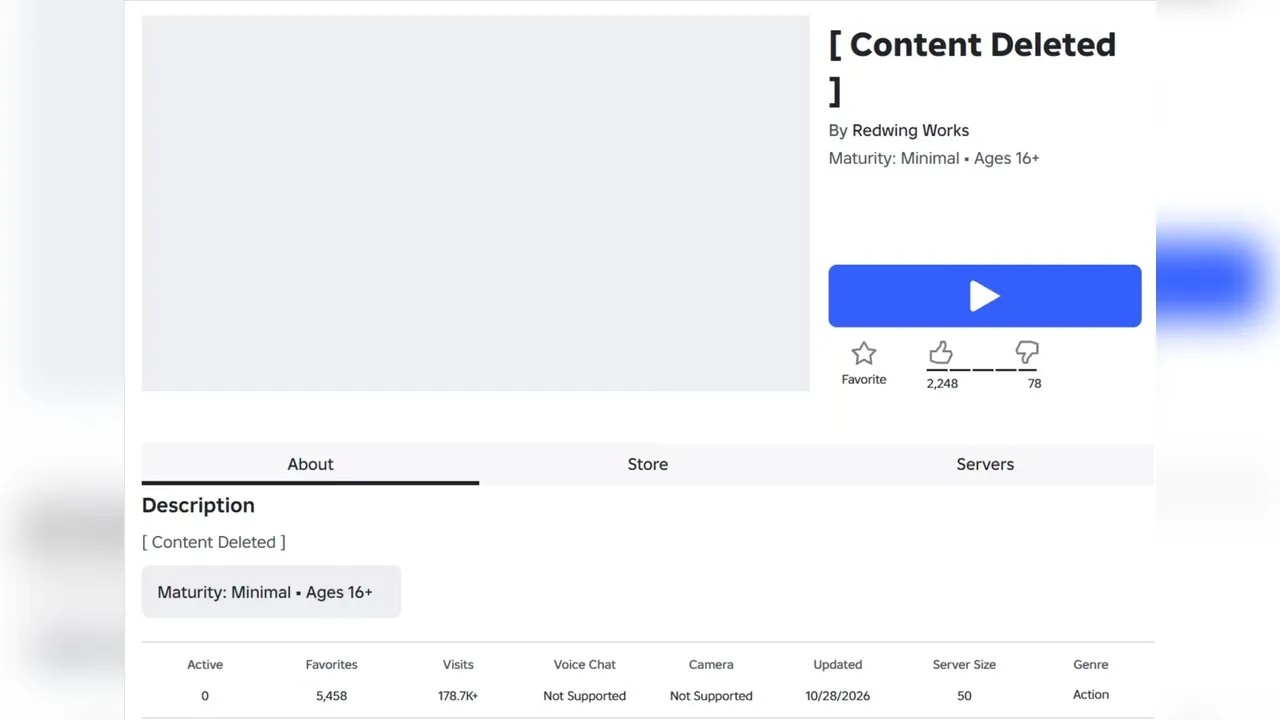Switch to the About tab
The image size is (1280, 720).
click(310, 464)
